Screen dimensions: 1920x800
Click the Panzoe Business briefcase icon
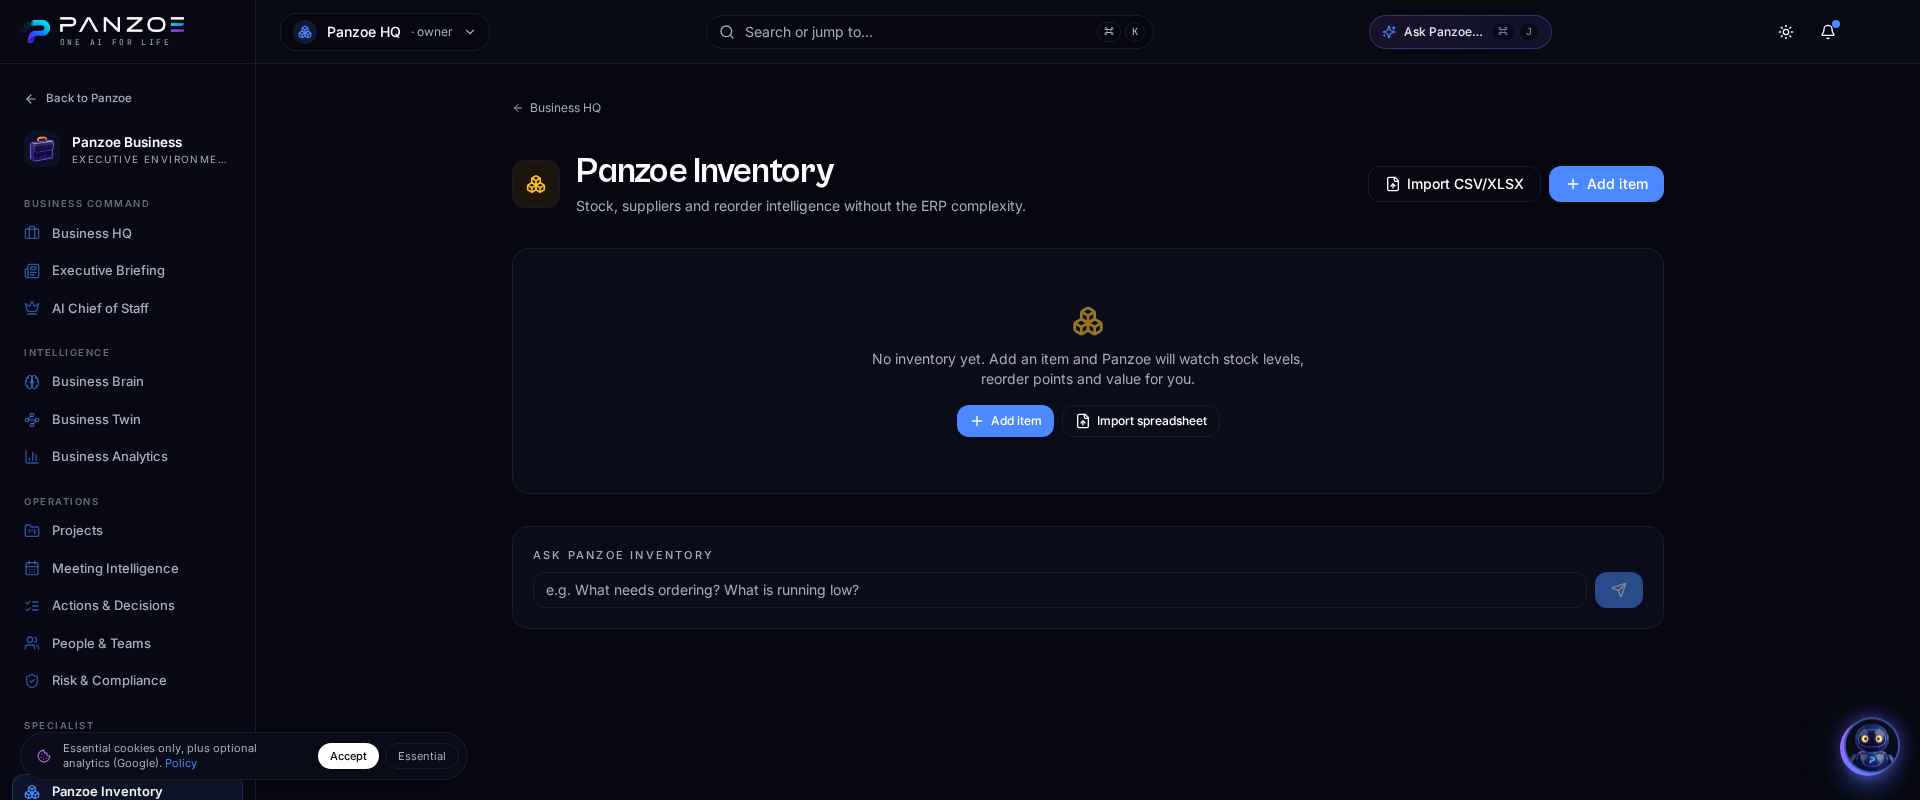tap(42, 149)
